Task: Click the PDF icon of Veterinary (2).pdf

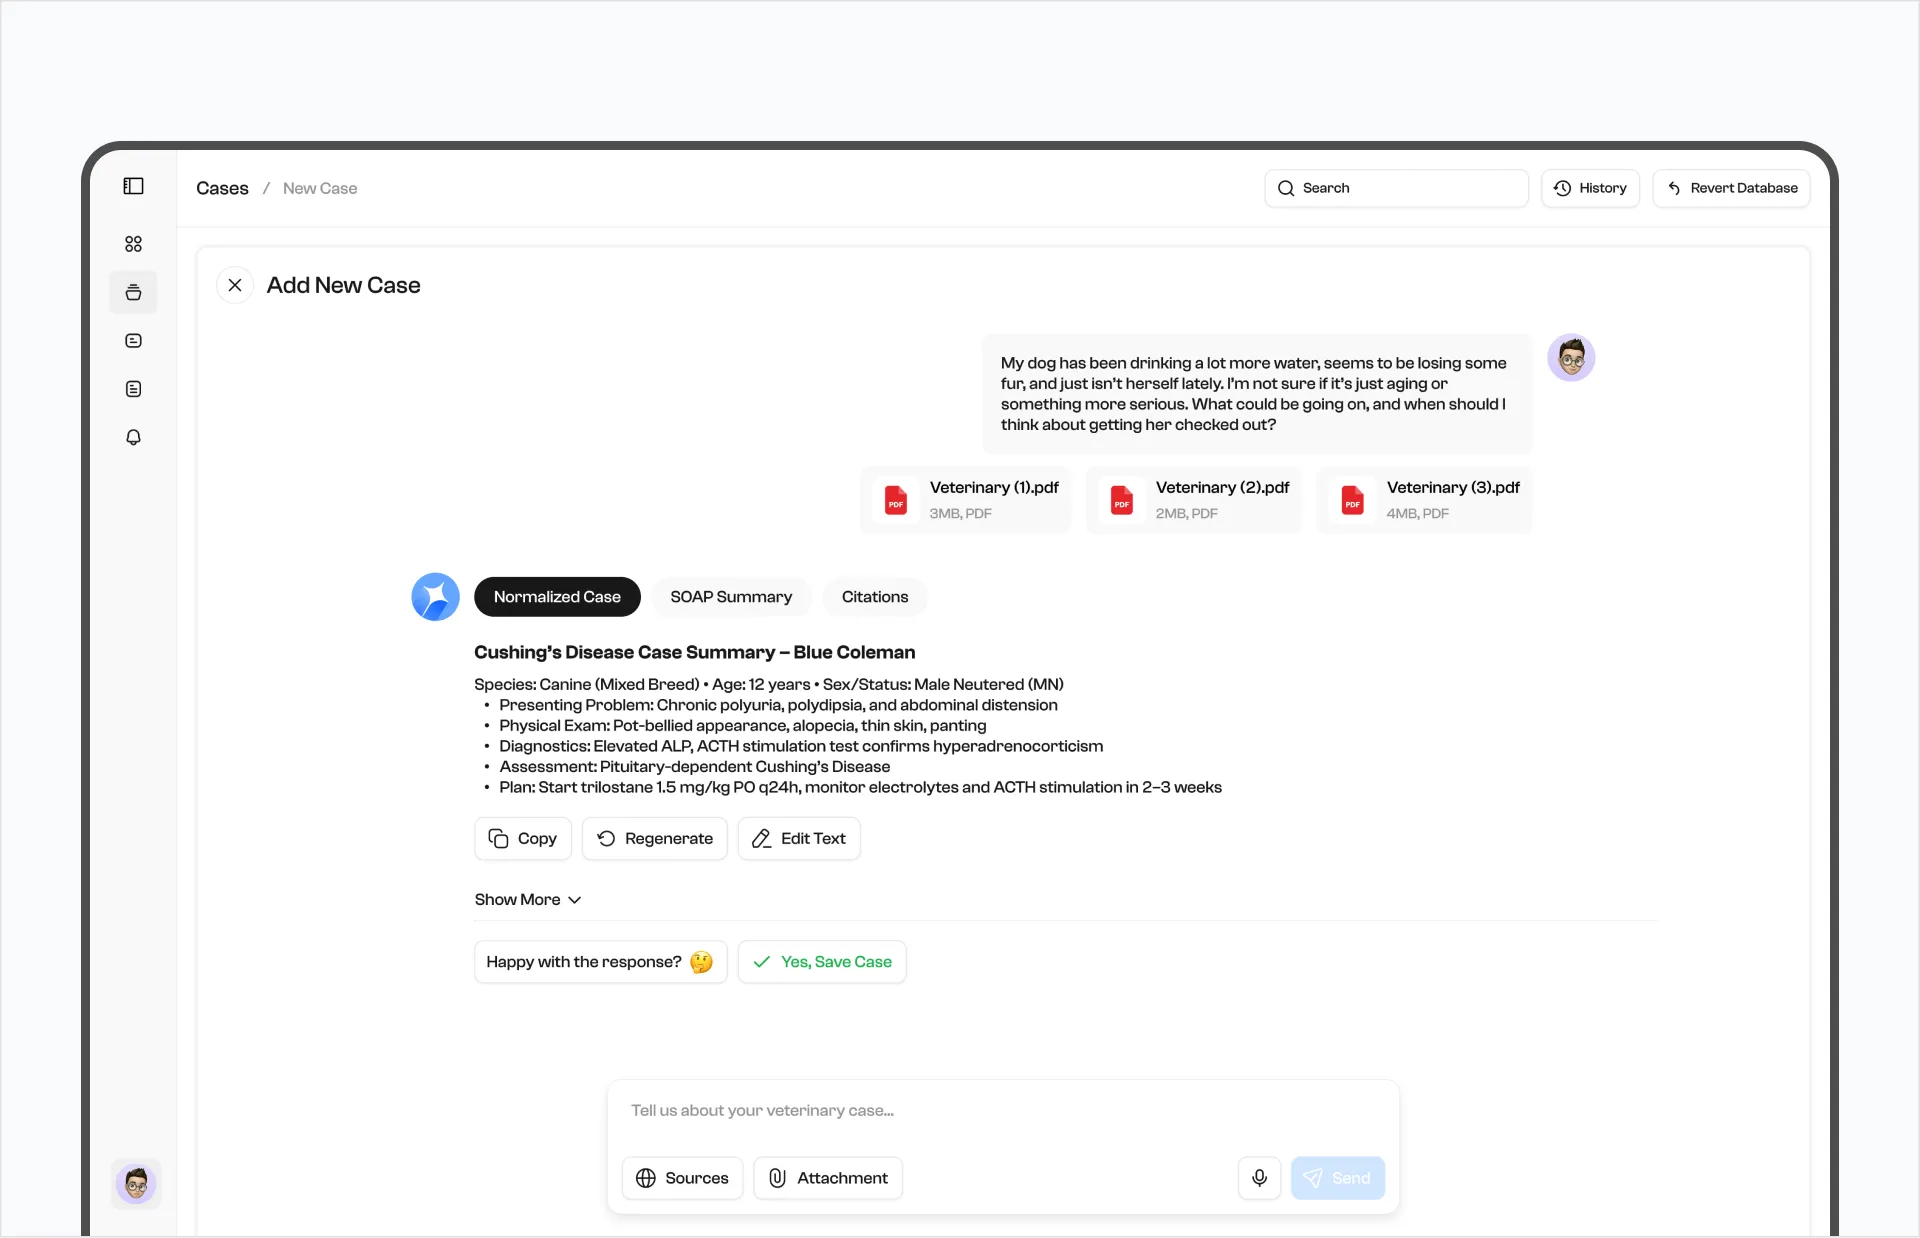Action: click(1122, 500)
